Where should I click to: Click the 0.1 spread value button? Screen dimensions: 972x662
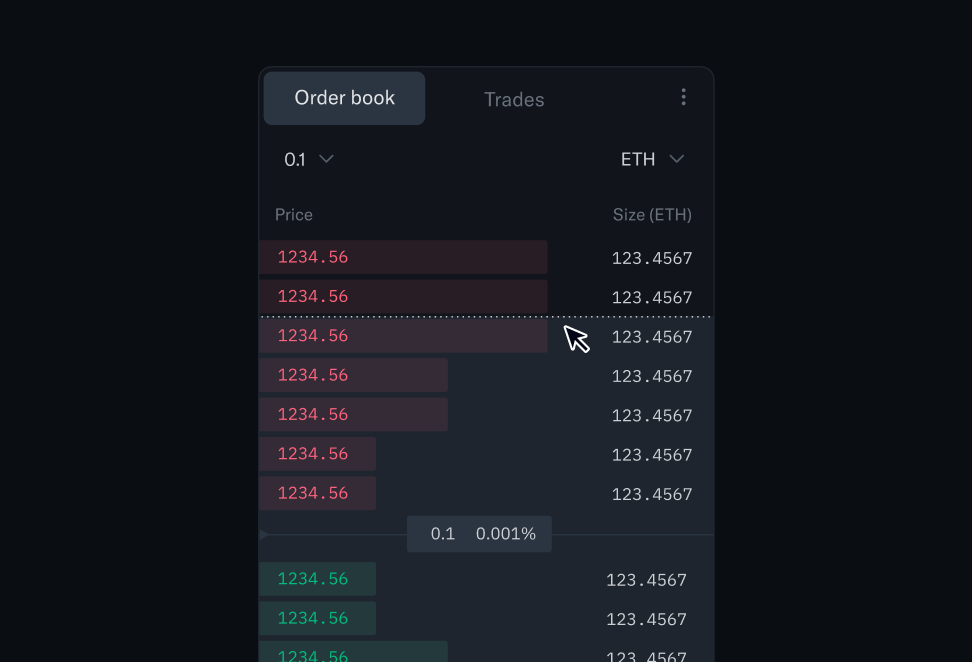coord(441,533)
